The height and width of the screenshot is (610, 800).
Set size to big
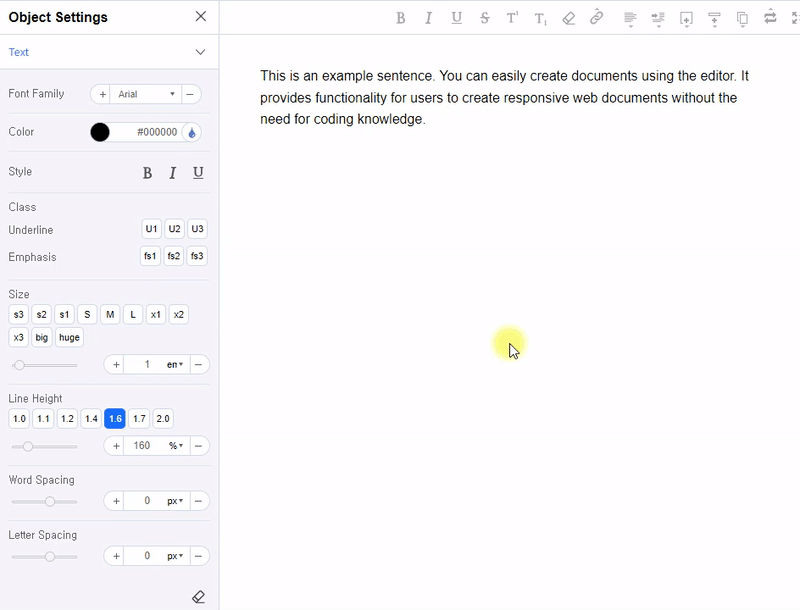41,338
